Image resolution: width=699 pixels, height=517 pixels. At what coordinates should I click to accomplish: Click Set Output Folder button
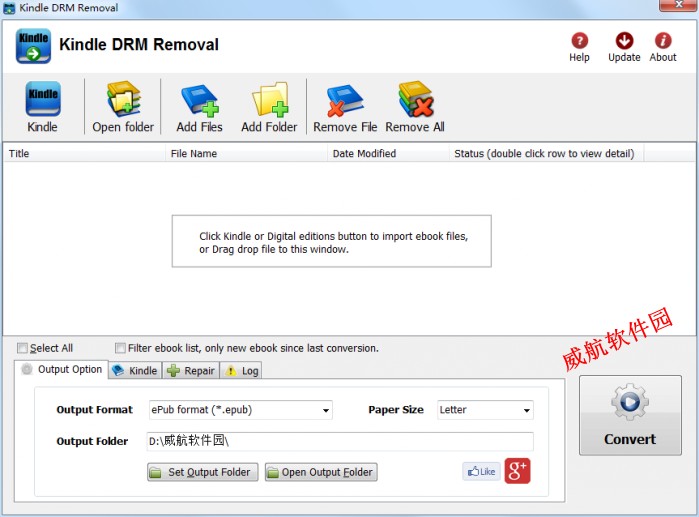(203, 472)
